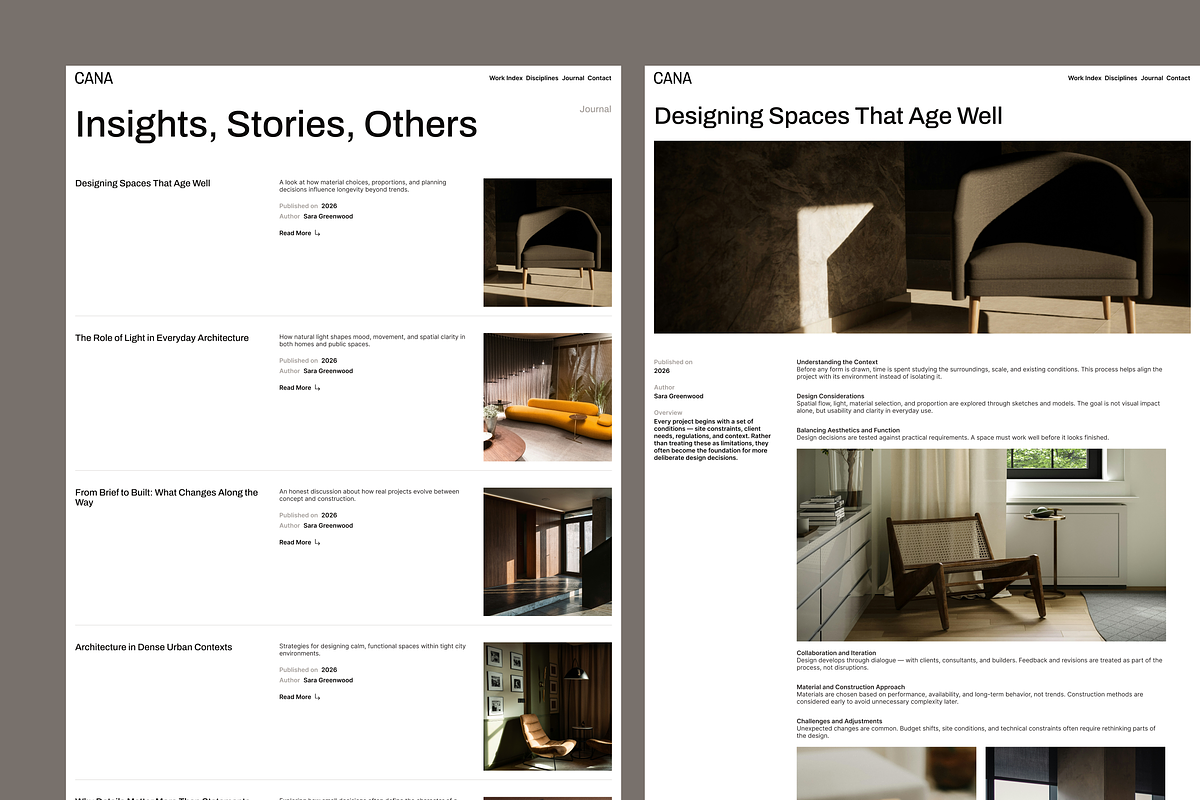Click arrow icon beside From Brief to Built Read More

click(318, 542)
